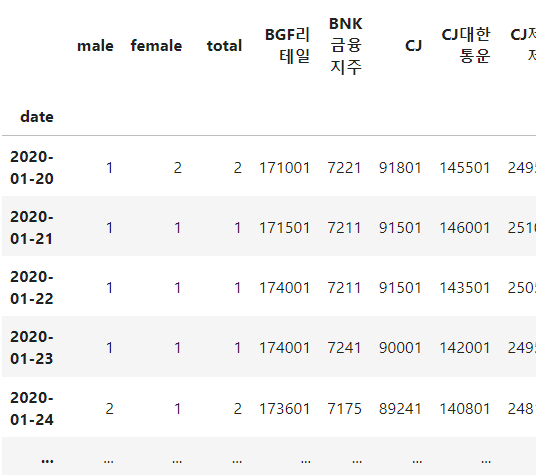This screenshot has width=536, height=475.
Task: Click the BGF리테일 value 171001
Action: 284,168
